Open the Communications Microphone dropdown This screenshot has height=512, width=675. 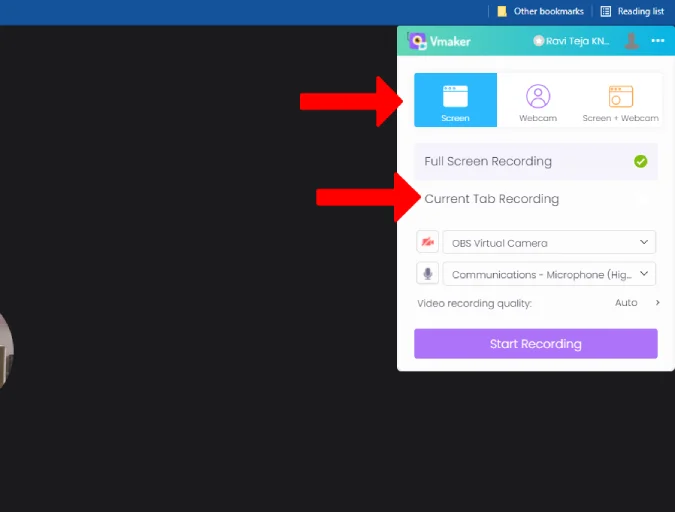549,274
